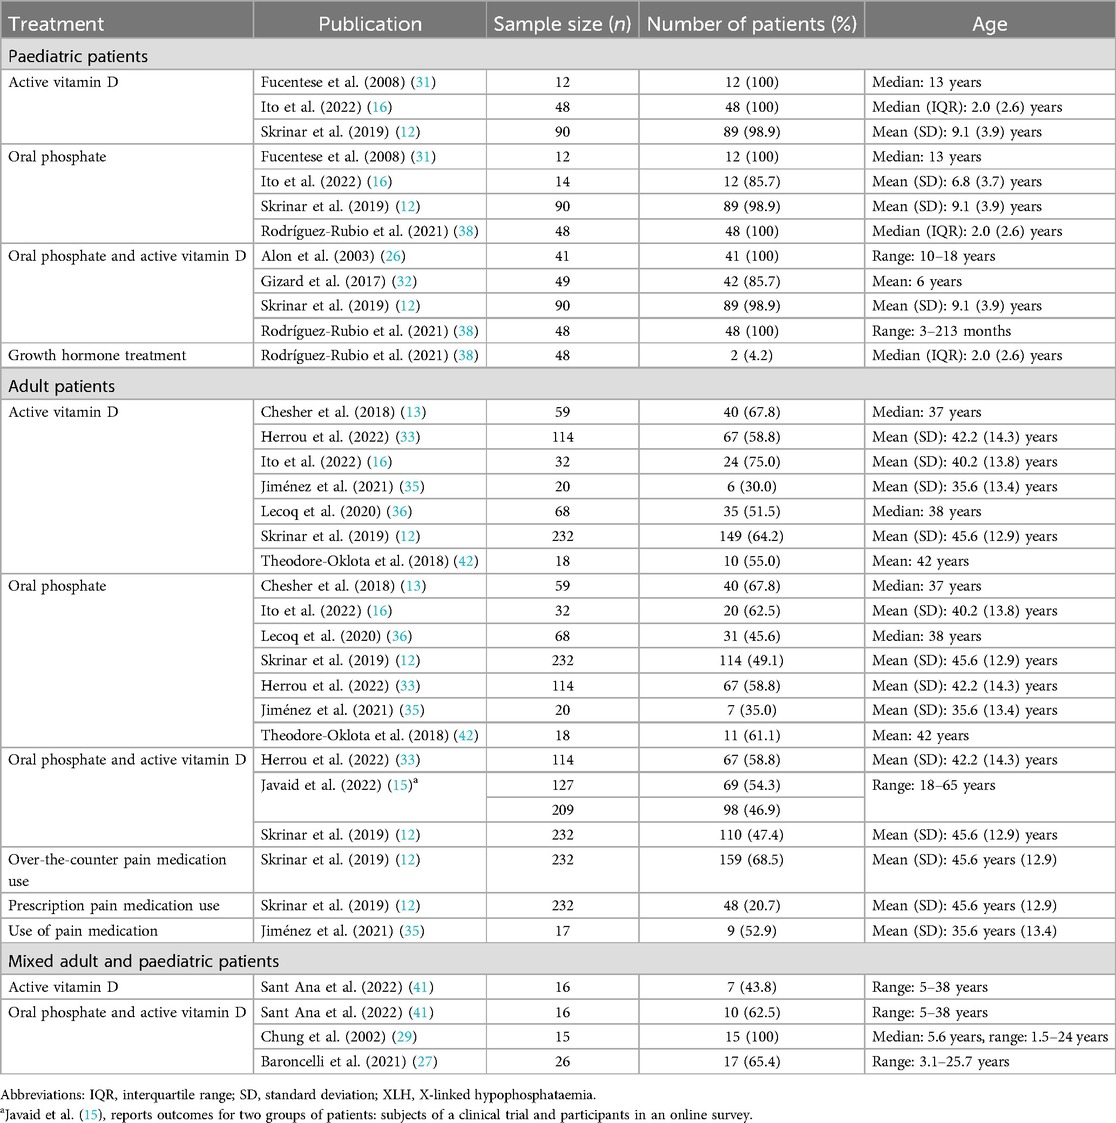Image resolution: width=1116 pixels, height=1123 pixels.
Task: Select the age Range: 3.1–25.7 years
Action: click(941, 1062)
